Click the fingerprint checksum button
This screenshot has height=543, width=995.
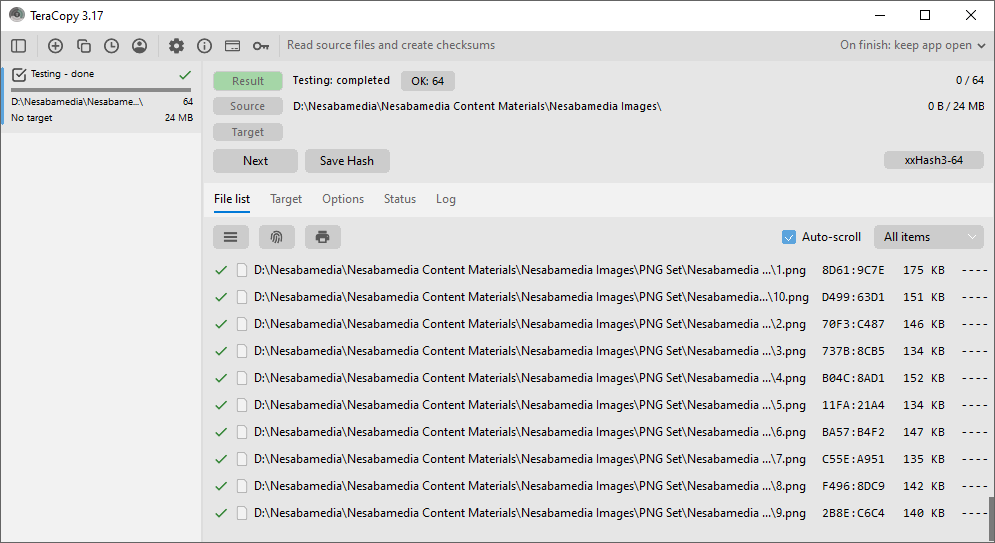tap(277, 237)
